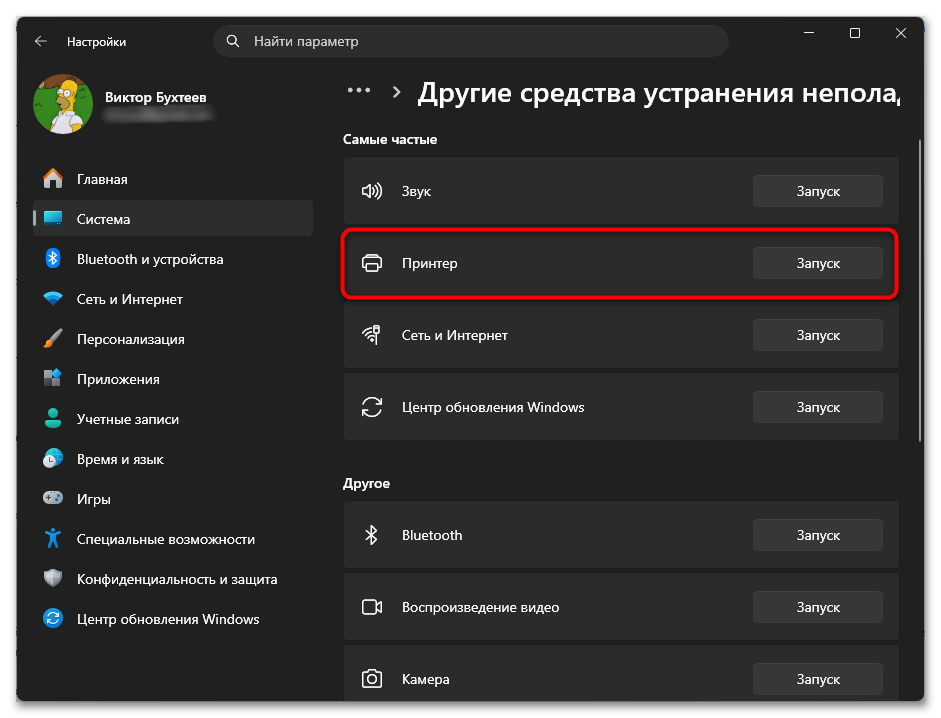Run the Звук troubleshooter
Image resolution: width=941 pixels, height=718 pixels.
817,192
